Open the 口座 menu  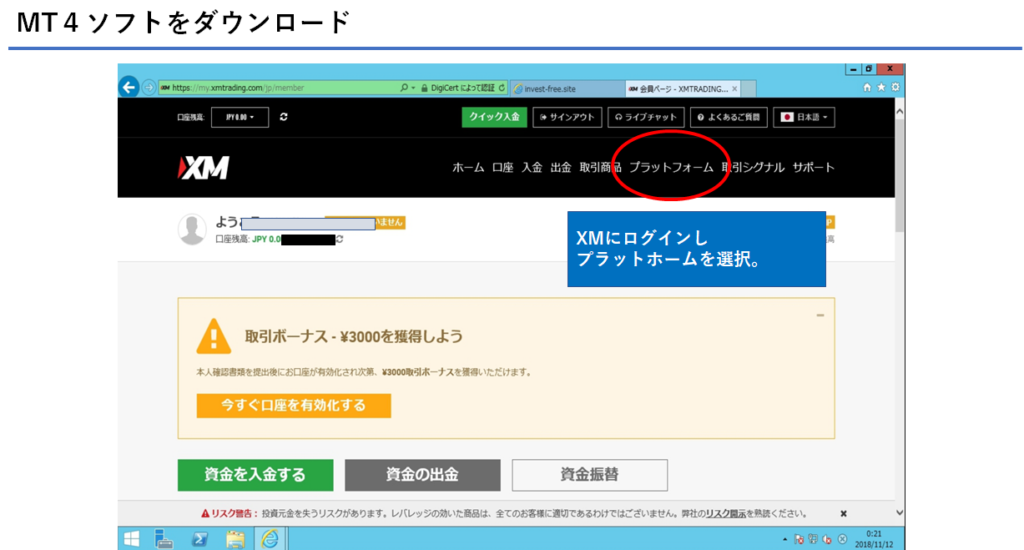click(502, 168)
